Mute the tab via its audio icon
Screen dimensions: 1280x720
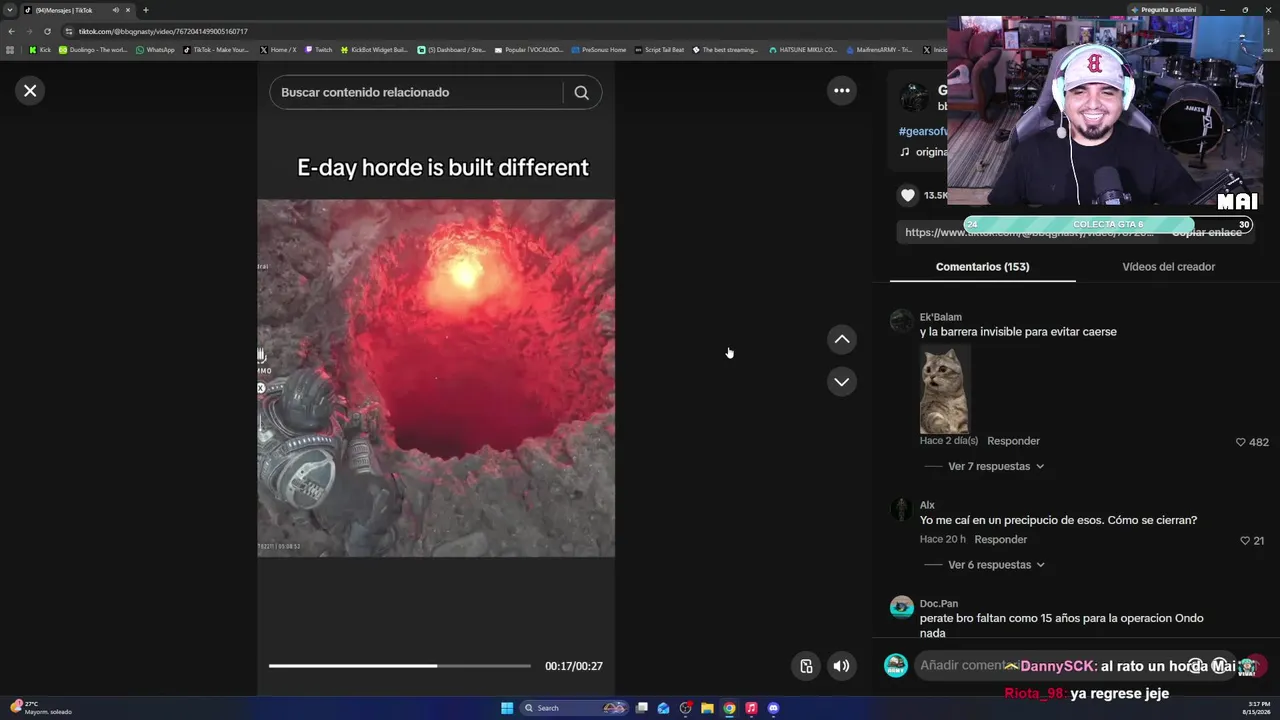[x=115, y=10]
